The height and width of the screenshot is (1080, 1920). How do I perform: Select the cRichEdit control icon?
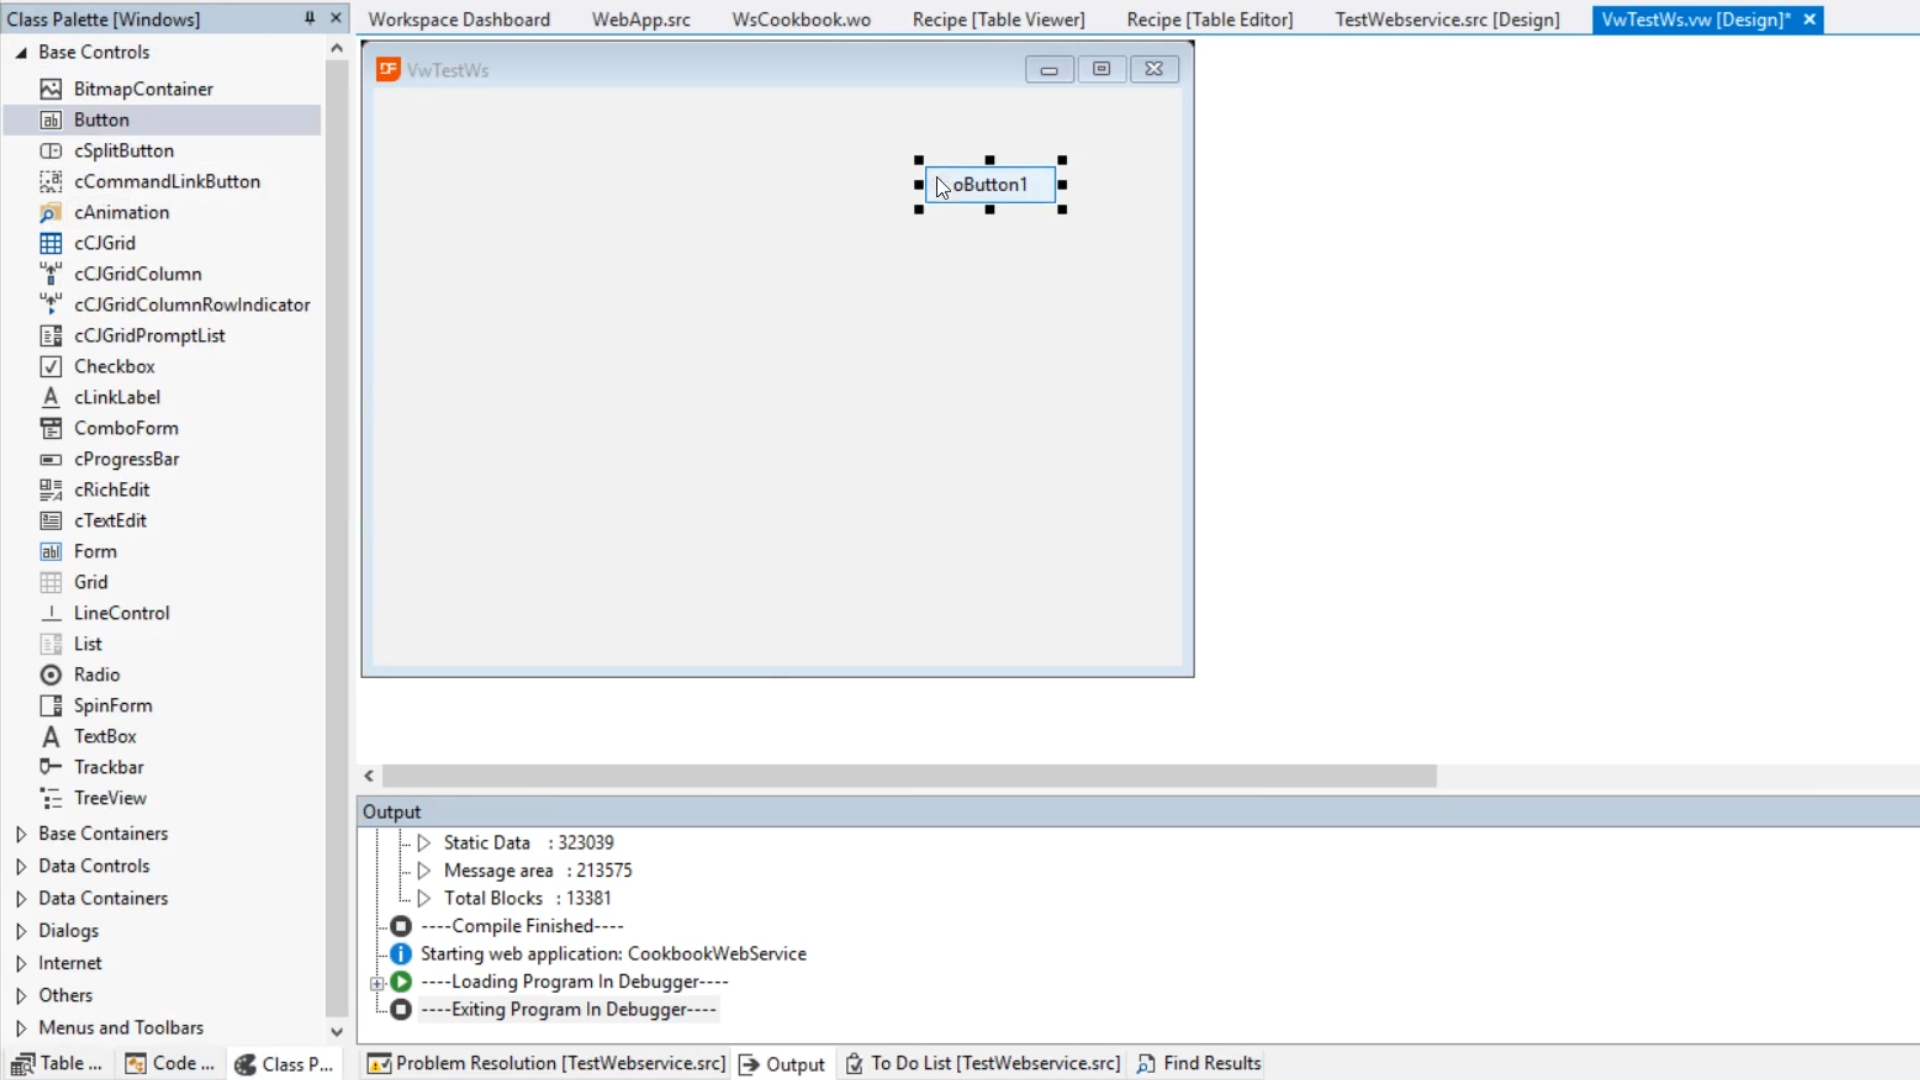point(51,490)
